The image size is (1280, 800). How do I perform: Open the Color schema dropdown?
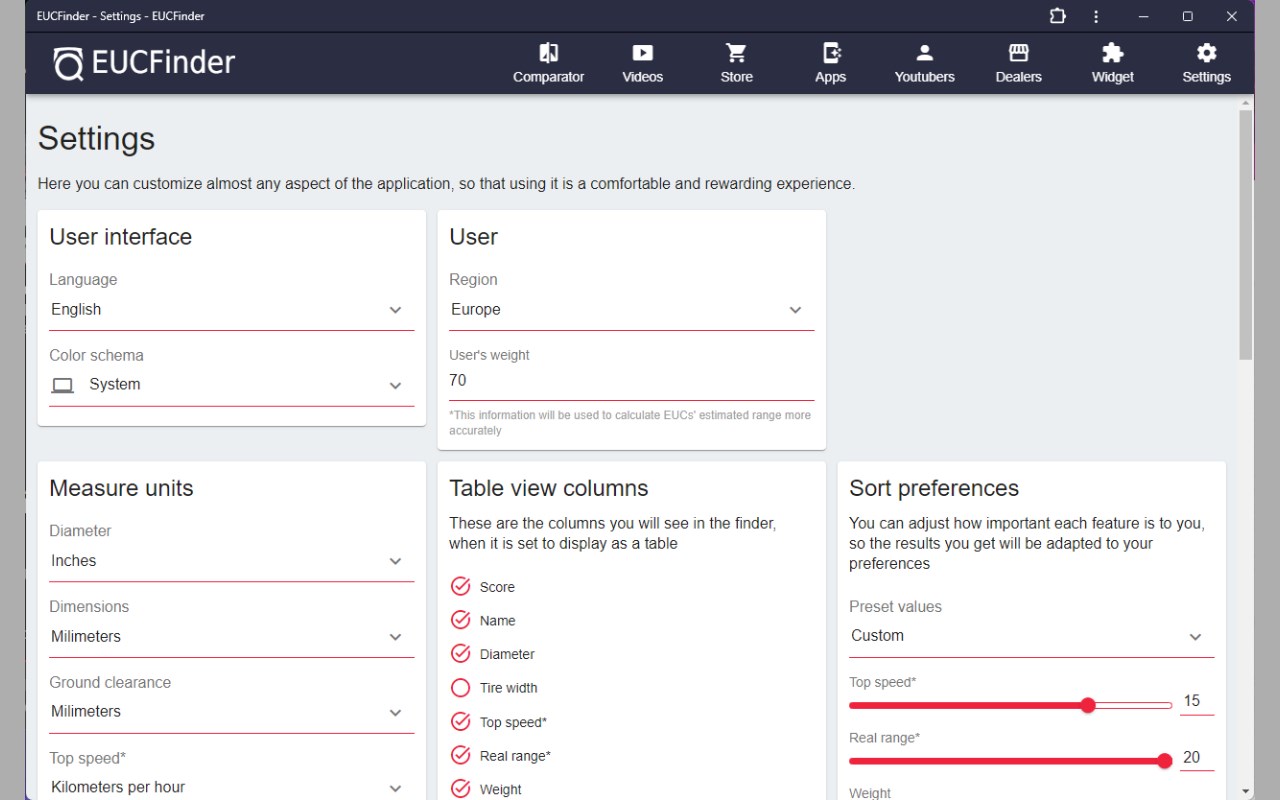(231, 385)
